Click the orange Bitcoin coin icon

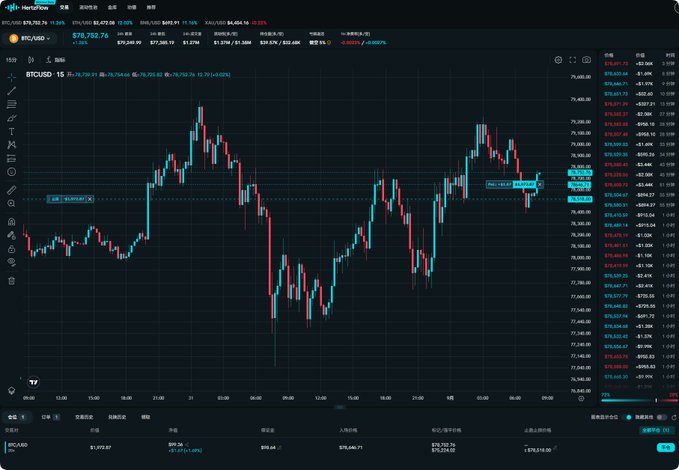[13, 39]
